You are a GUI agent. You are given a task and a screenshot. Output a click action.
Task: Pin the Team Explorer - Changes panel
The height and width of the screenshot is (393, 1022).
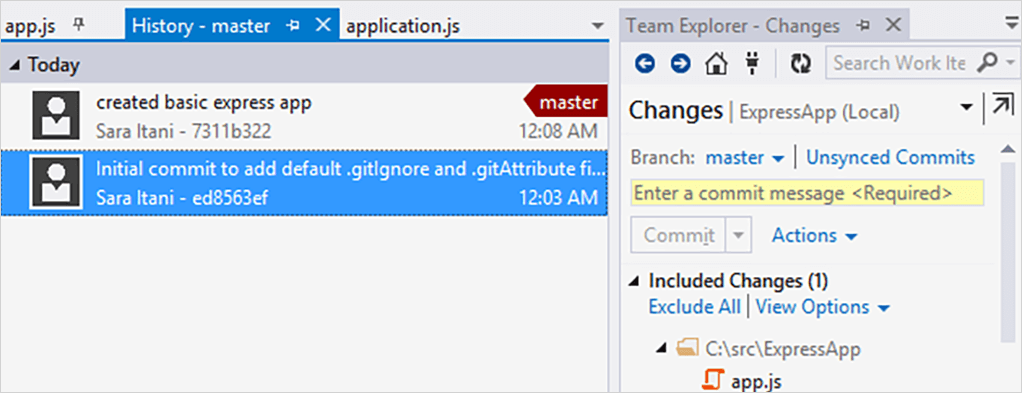[864, 26]
